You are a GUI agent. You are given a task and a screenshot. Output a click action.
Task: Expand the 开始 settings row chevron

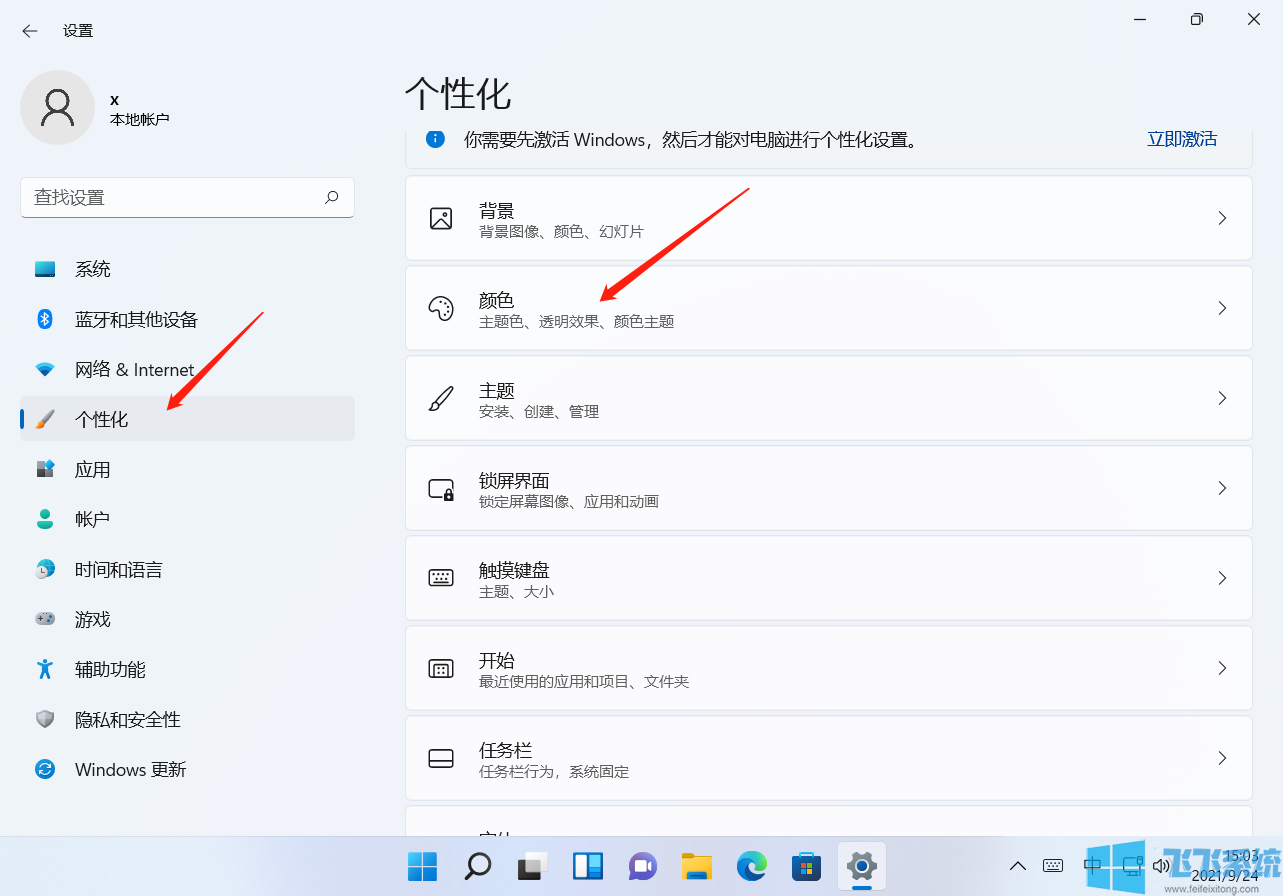pyautogui.click(x=1222, y=668)
